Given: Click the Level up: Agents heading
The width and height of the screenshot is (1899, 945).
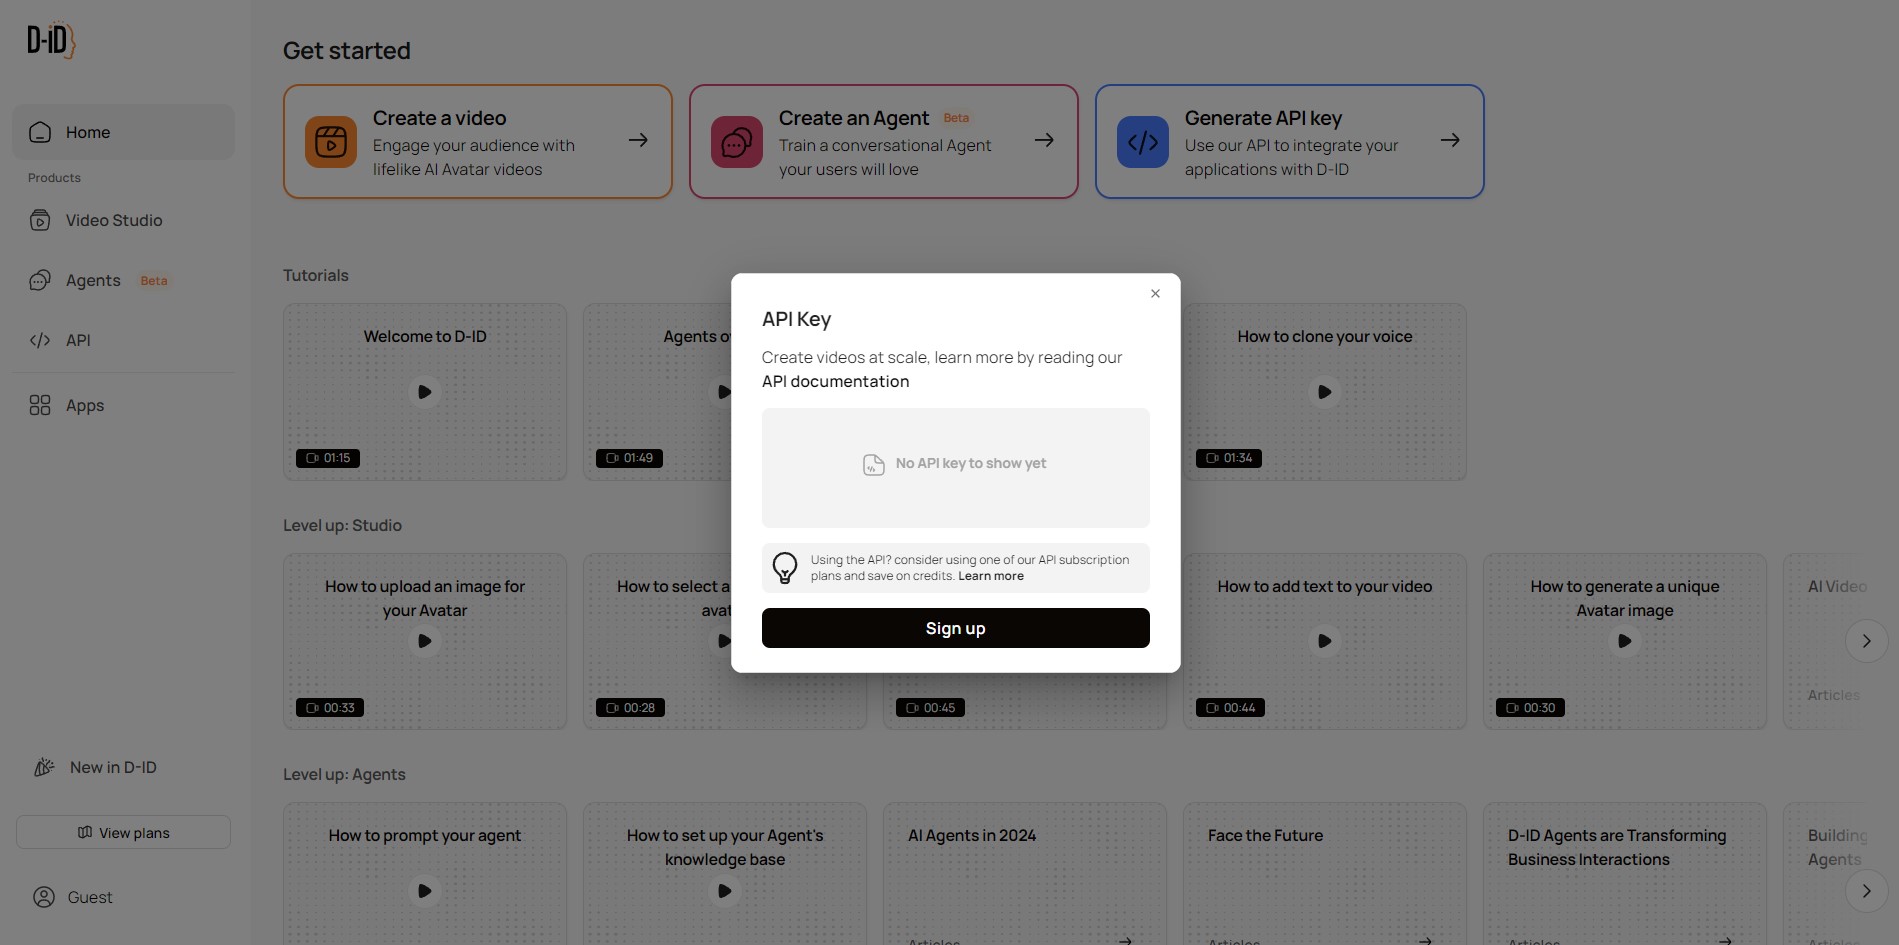Looking at the screenshot, I should (x=344, y=774).
